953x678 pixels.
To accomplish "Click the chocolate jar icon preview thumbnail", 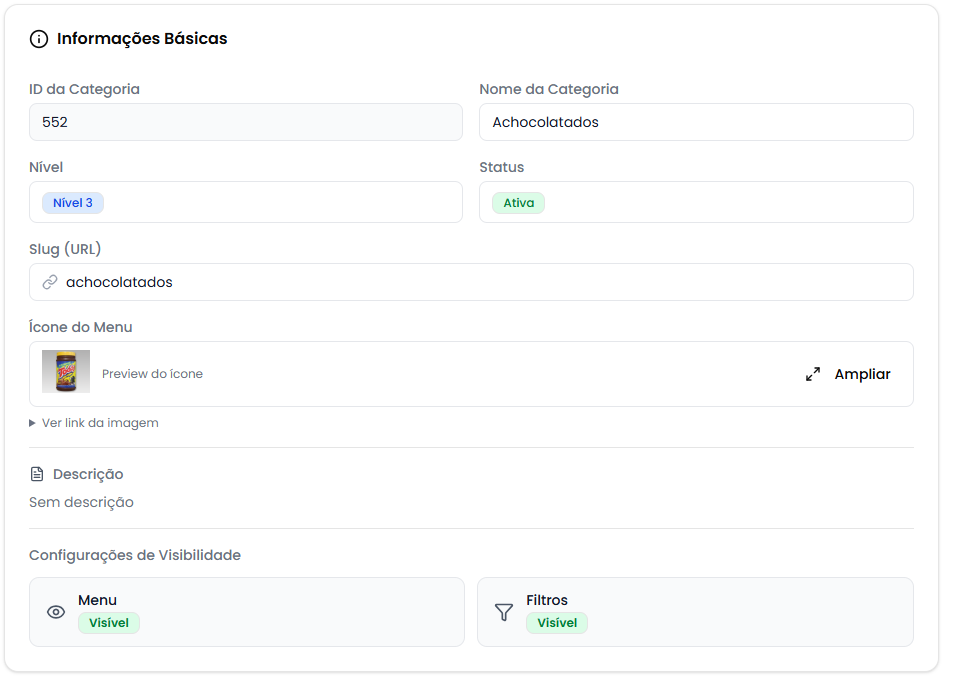I will coord(66,372).
